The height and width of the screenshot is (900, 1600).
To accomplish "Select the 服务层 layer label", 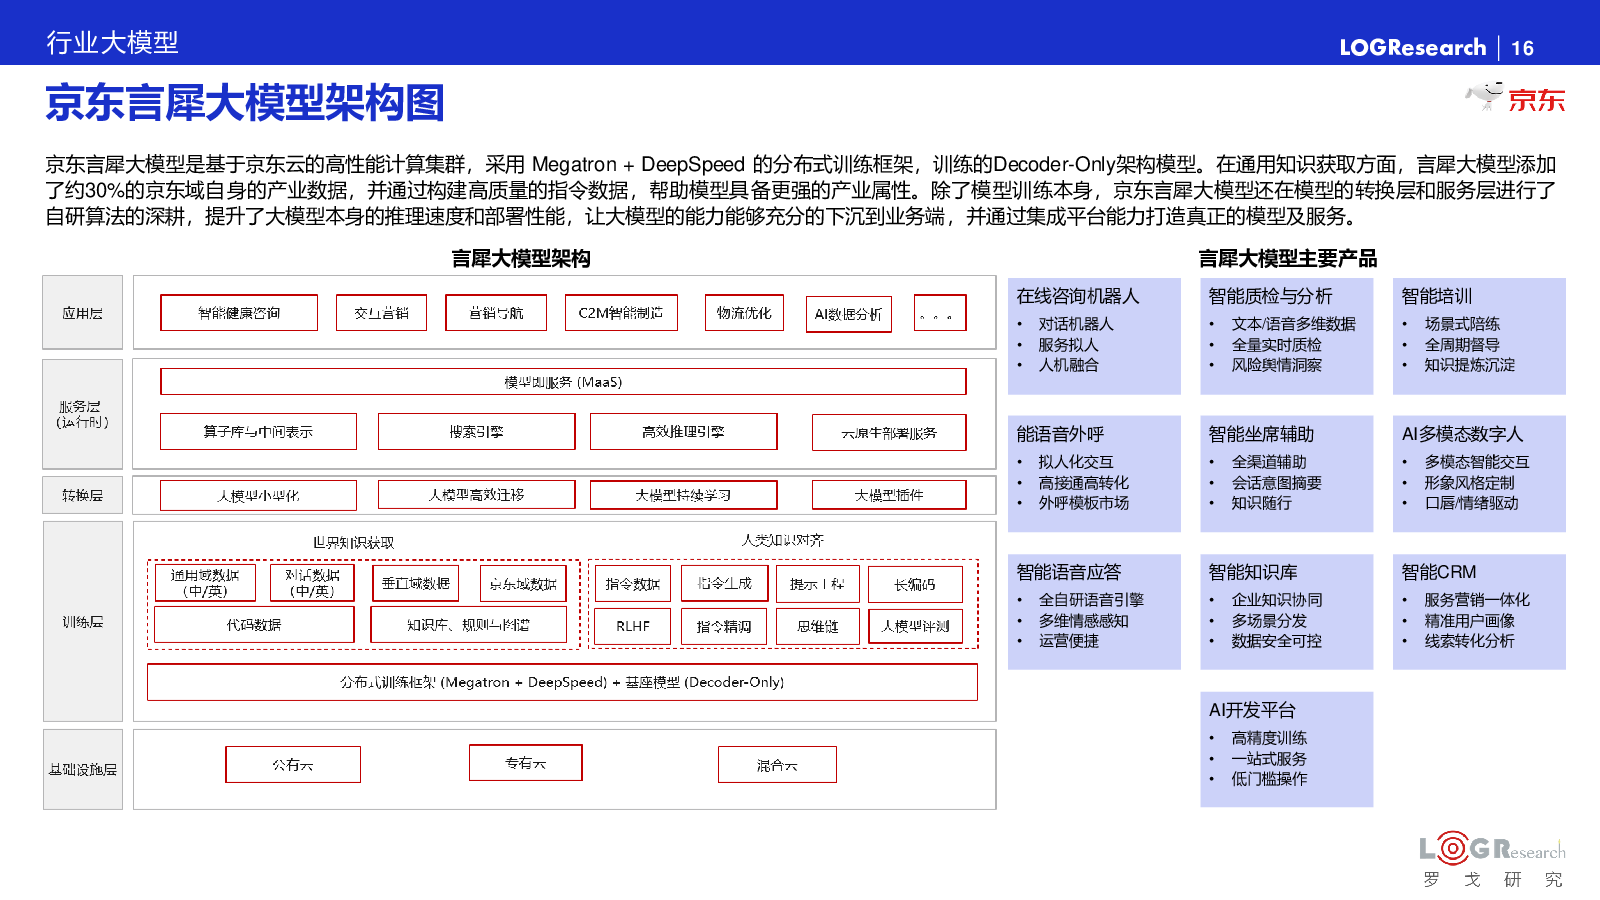I will [82, 414].
